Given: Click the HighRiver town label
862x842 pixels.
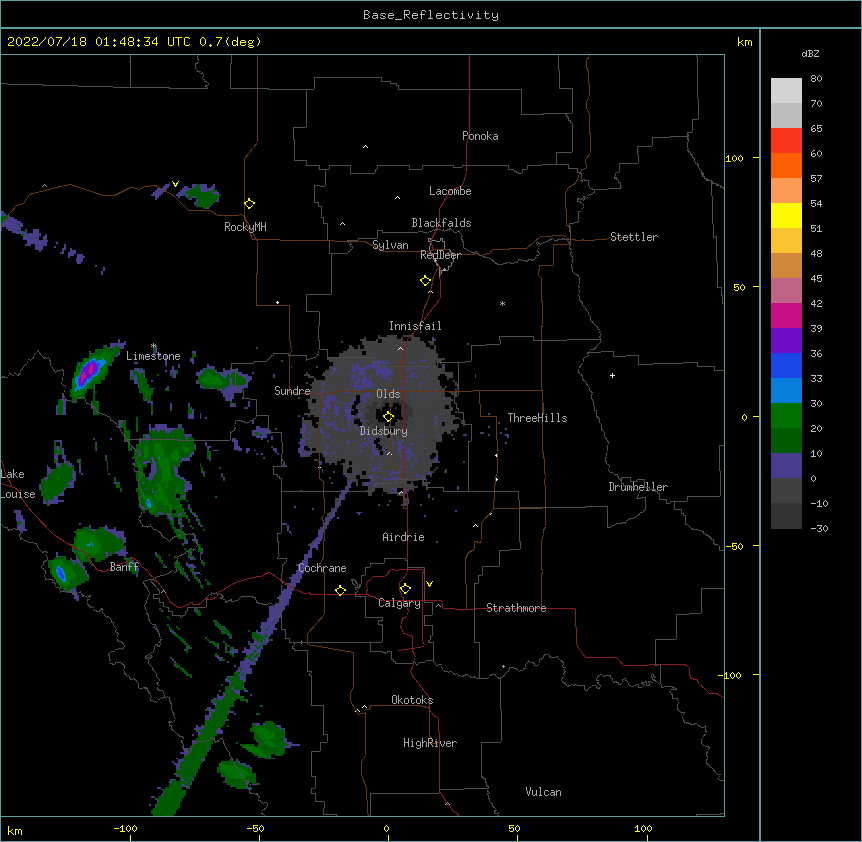Looking at the screenshot, I should [x=430, y=743].
